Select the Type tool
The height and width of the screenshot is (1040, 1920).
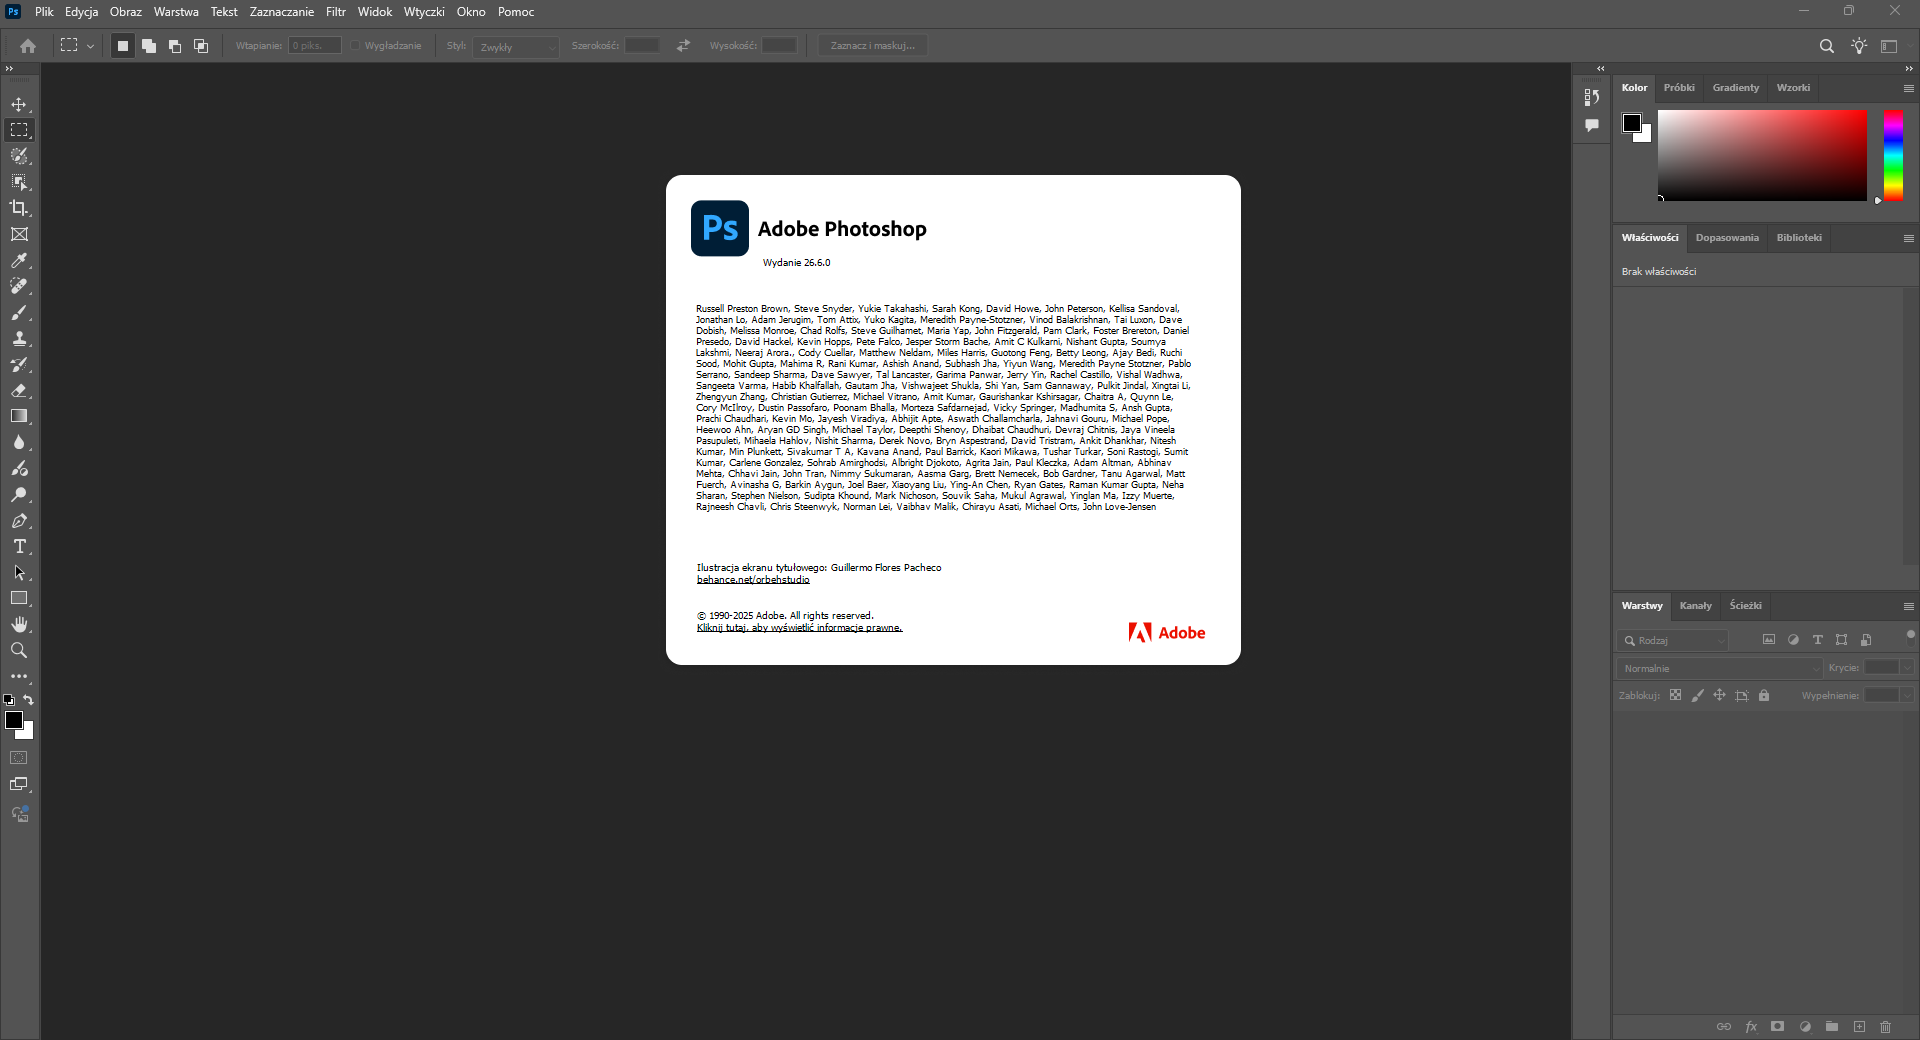pyautogui.click(x=19, y=546)
